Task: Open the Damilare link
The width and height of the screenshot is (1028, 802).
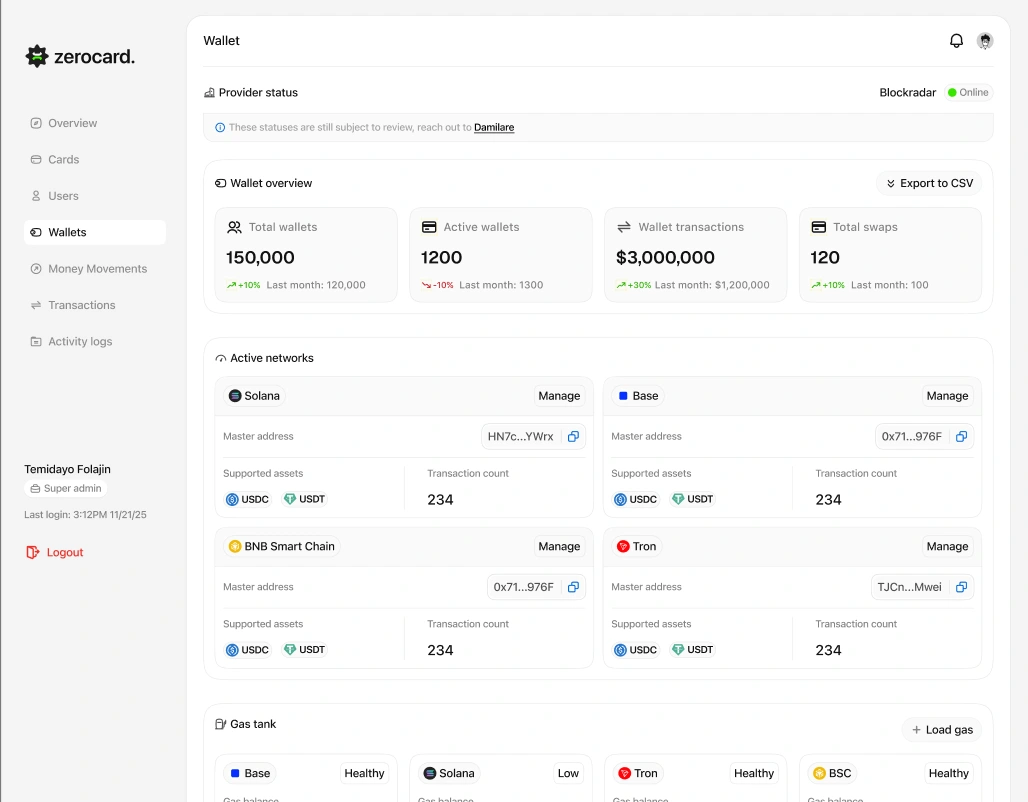Action: tap(494, 128)
